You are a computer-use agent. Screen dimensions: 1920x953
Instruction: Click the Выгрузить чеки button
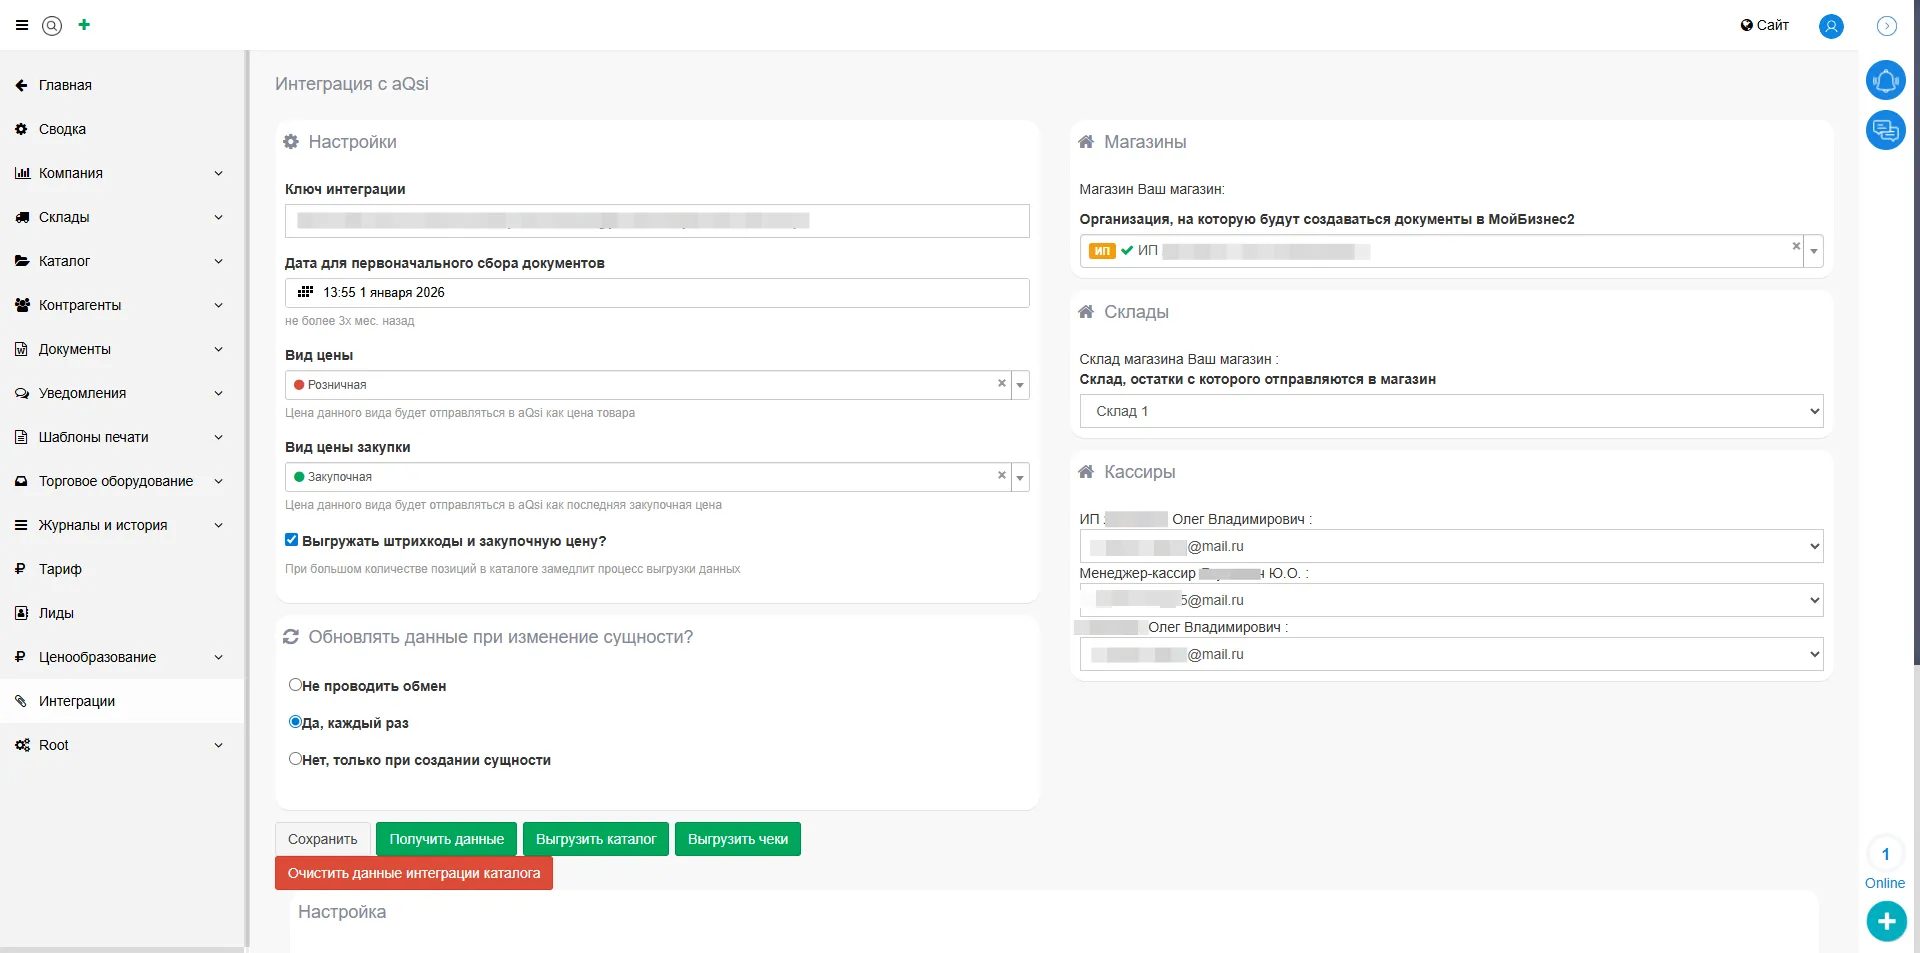737,839
